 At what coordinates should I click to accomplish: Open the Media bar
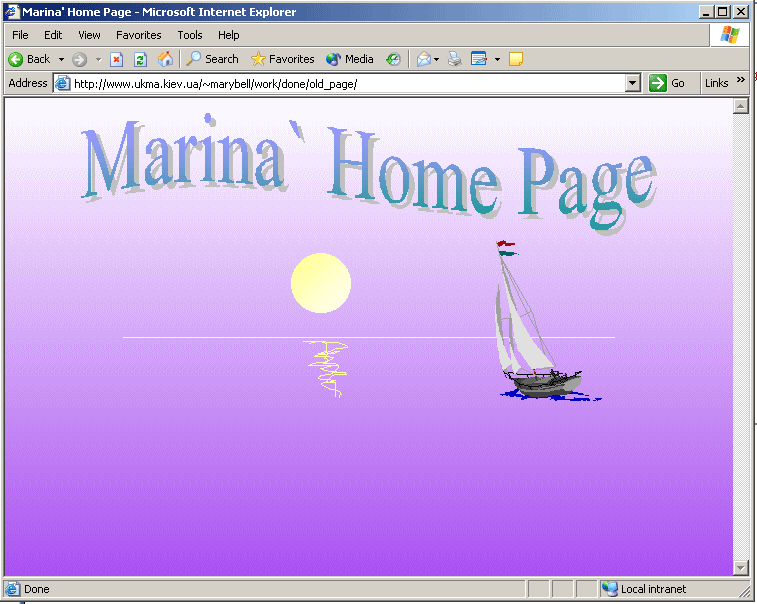point(350,59)
